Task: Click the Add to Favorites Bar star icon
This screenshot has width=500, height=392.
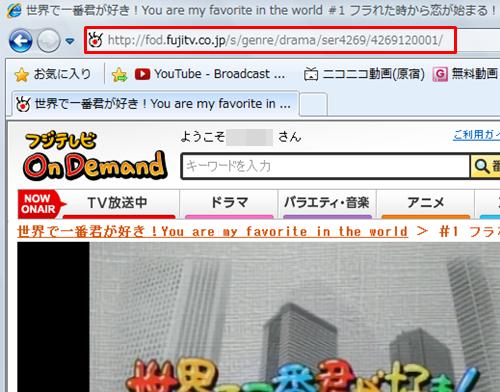Action: (119, 75)
